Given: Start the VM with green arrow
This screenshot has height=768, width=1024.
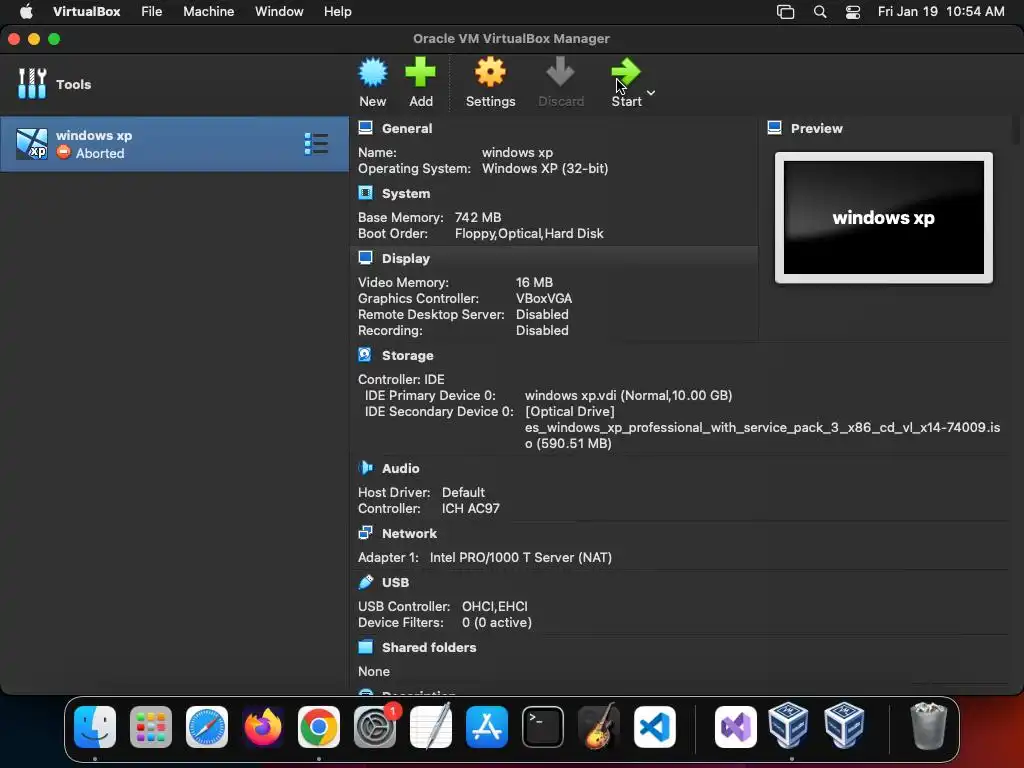Looking at the screenshot, I should (x=626, y=72).
